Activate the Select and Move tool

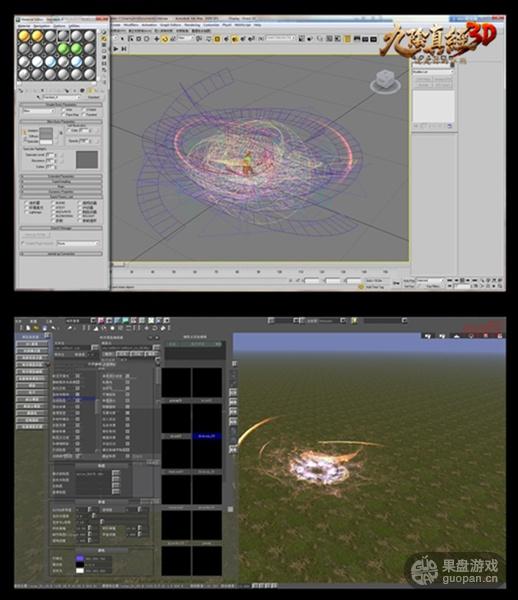(x=156, y=39)
